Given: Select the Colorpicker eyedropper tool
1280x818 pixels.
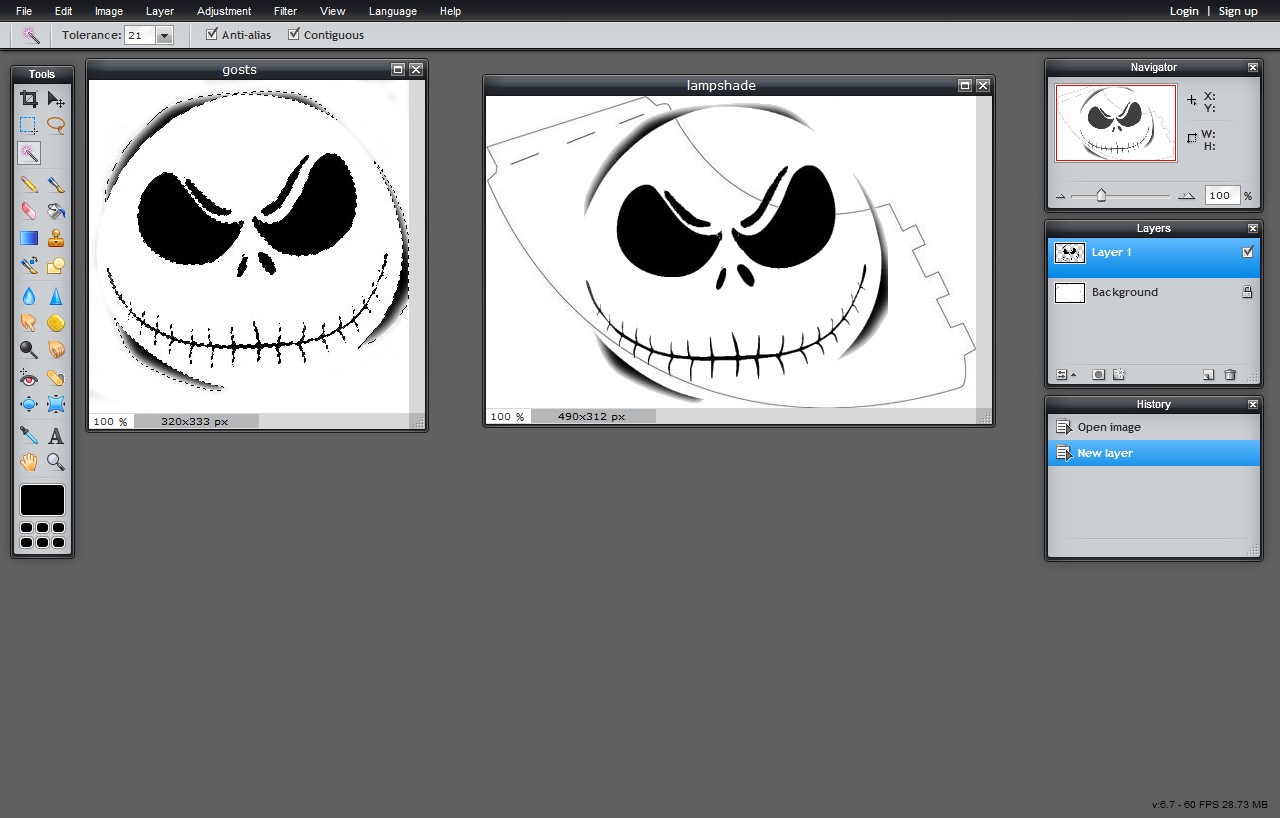Looking at the screenshot, I should point(29,436).
